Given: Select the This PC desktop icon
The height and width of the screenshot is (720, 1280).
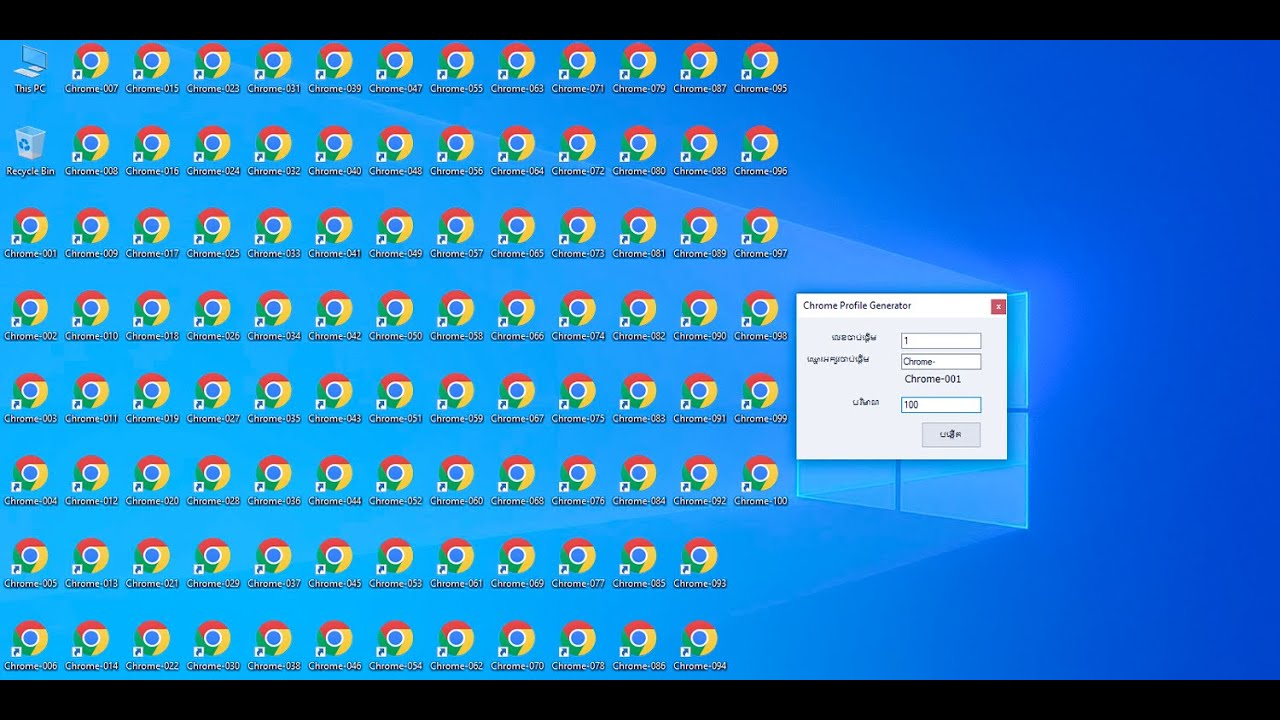Looking at the screenshot, I should [30, 69].
